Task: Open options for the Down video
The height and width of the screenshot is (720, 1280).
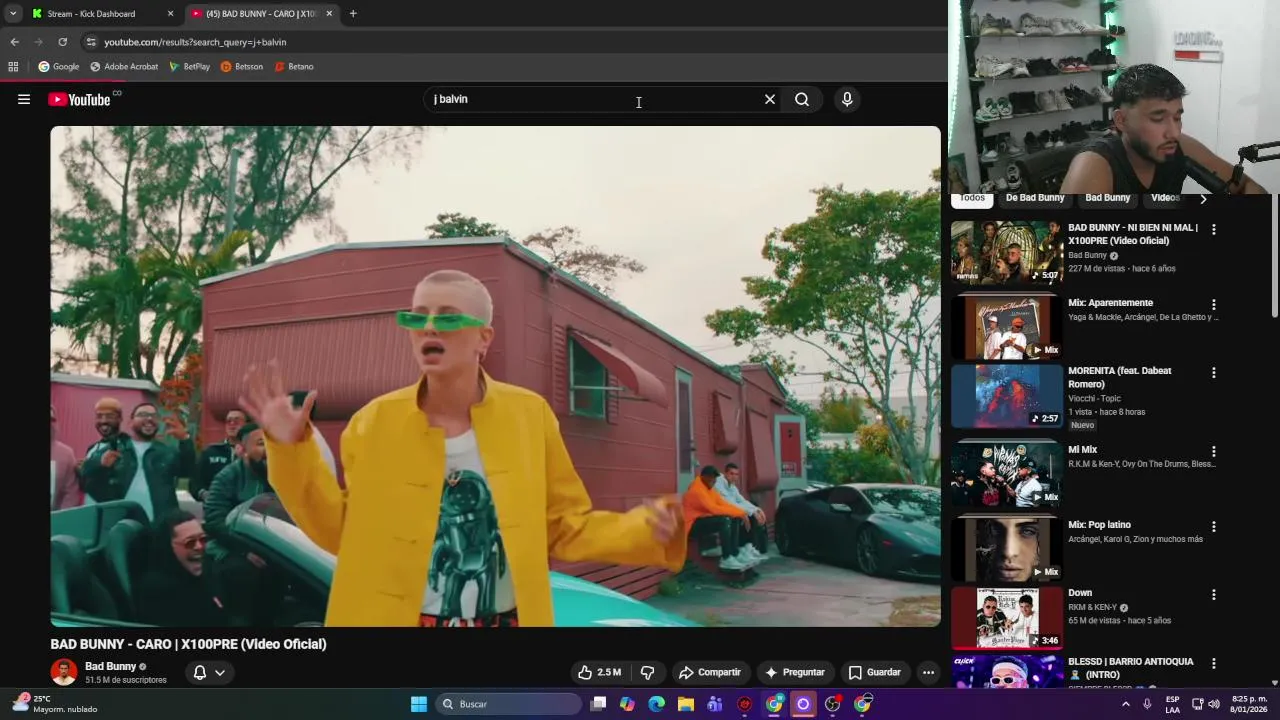Action: [1214, 594]
